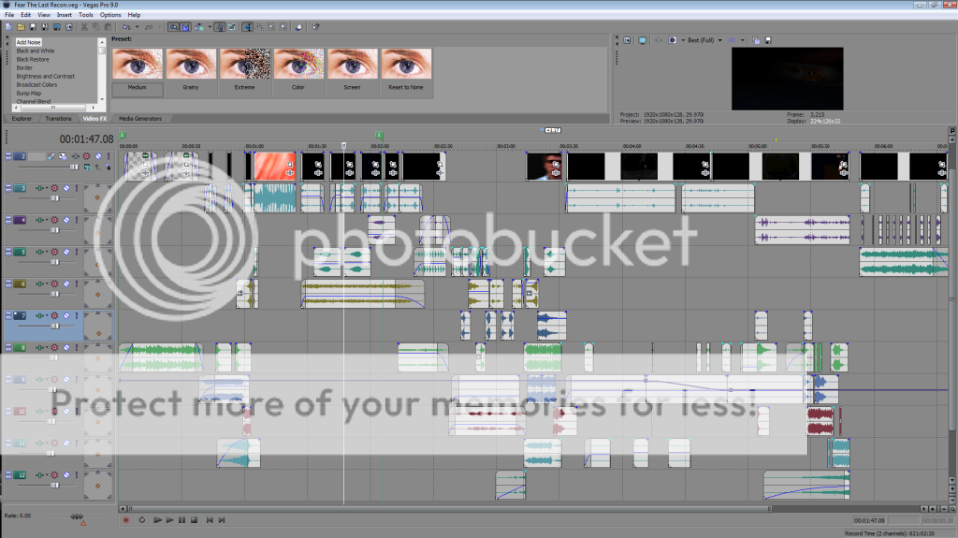Open Project Video Properties in preview panel
The width and height of the screenshot is (958, 538).
627,40
